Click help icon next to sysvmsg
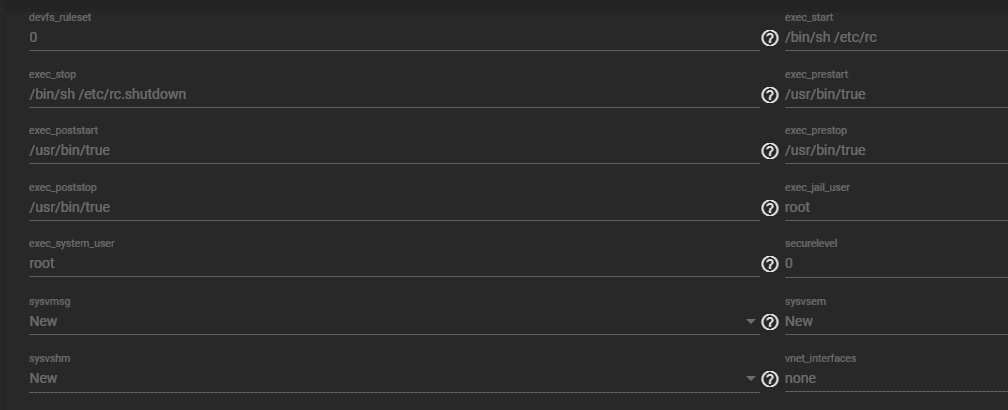This screenshot has width=1008, height=410. pyautogui.click(x=770, y=322)
